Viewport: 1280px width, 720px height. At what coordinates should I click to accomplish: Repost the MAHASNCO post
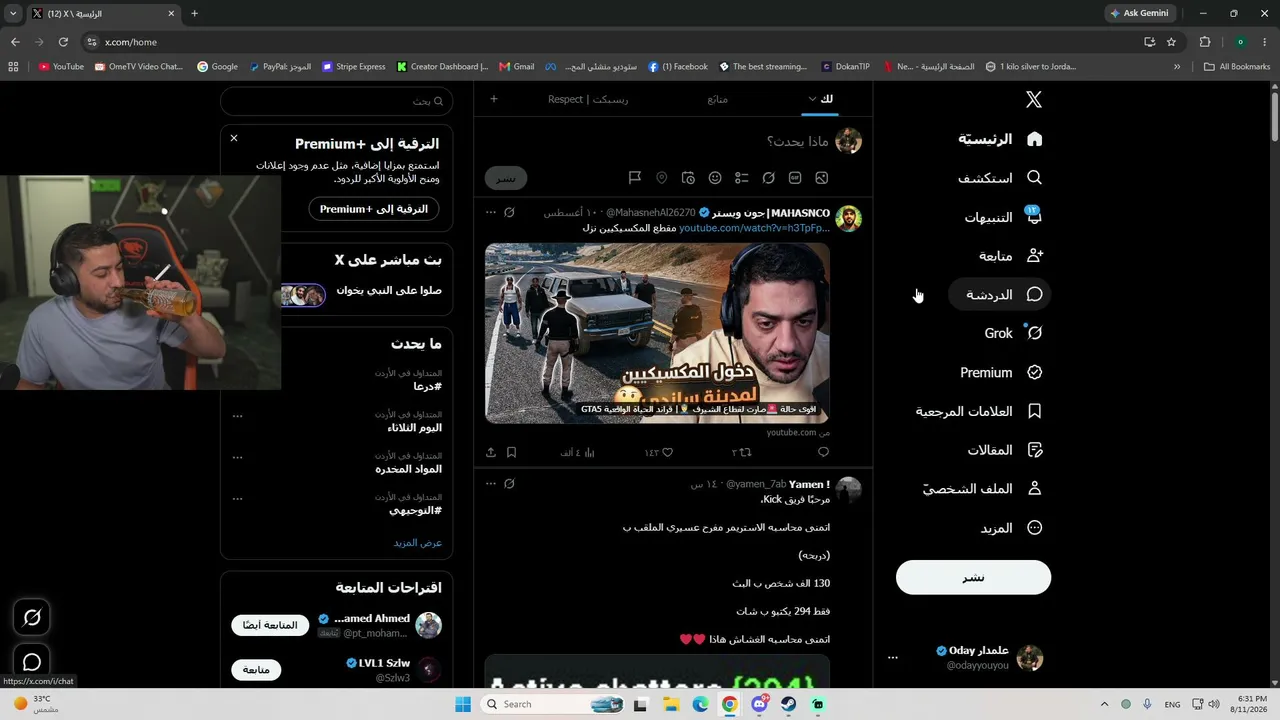pos(741,452)
